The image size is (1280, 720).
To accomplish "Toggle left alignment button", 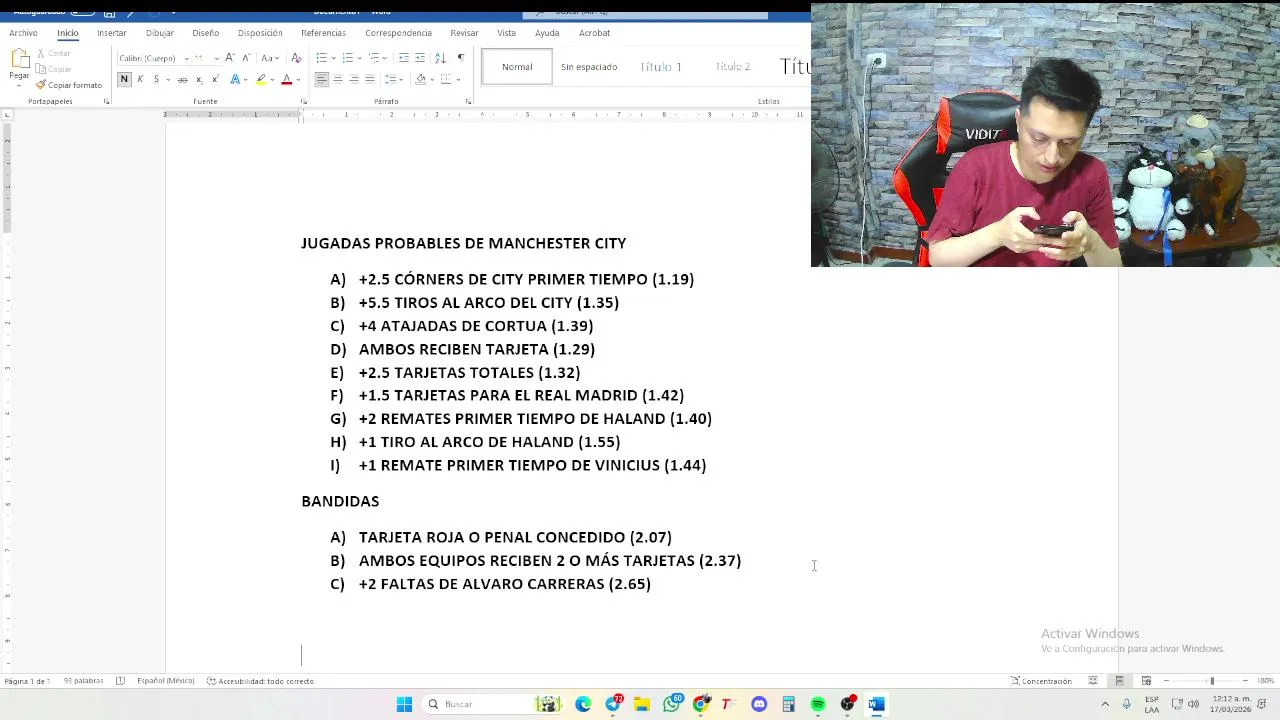I will click(322, 79).
